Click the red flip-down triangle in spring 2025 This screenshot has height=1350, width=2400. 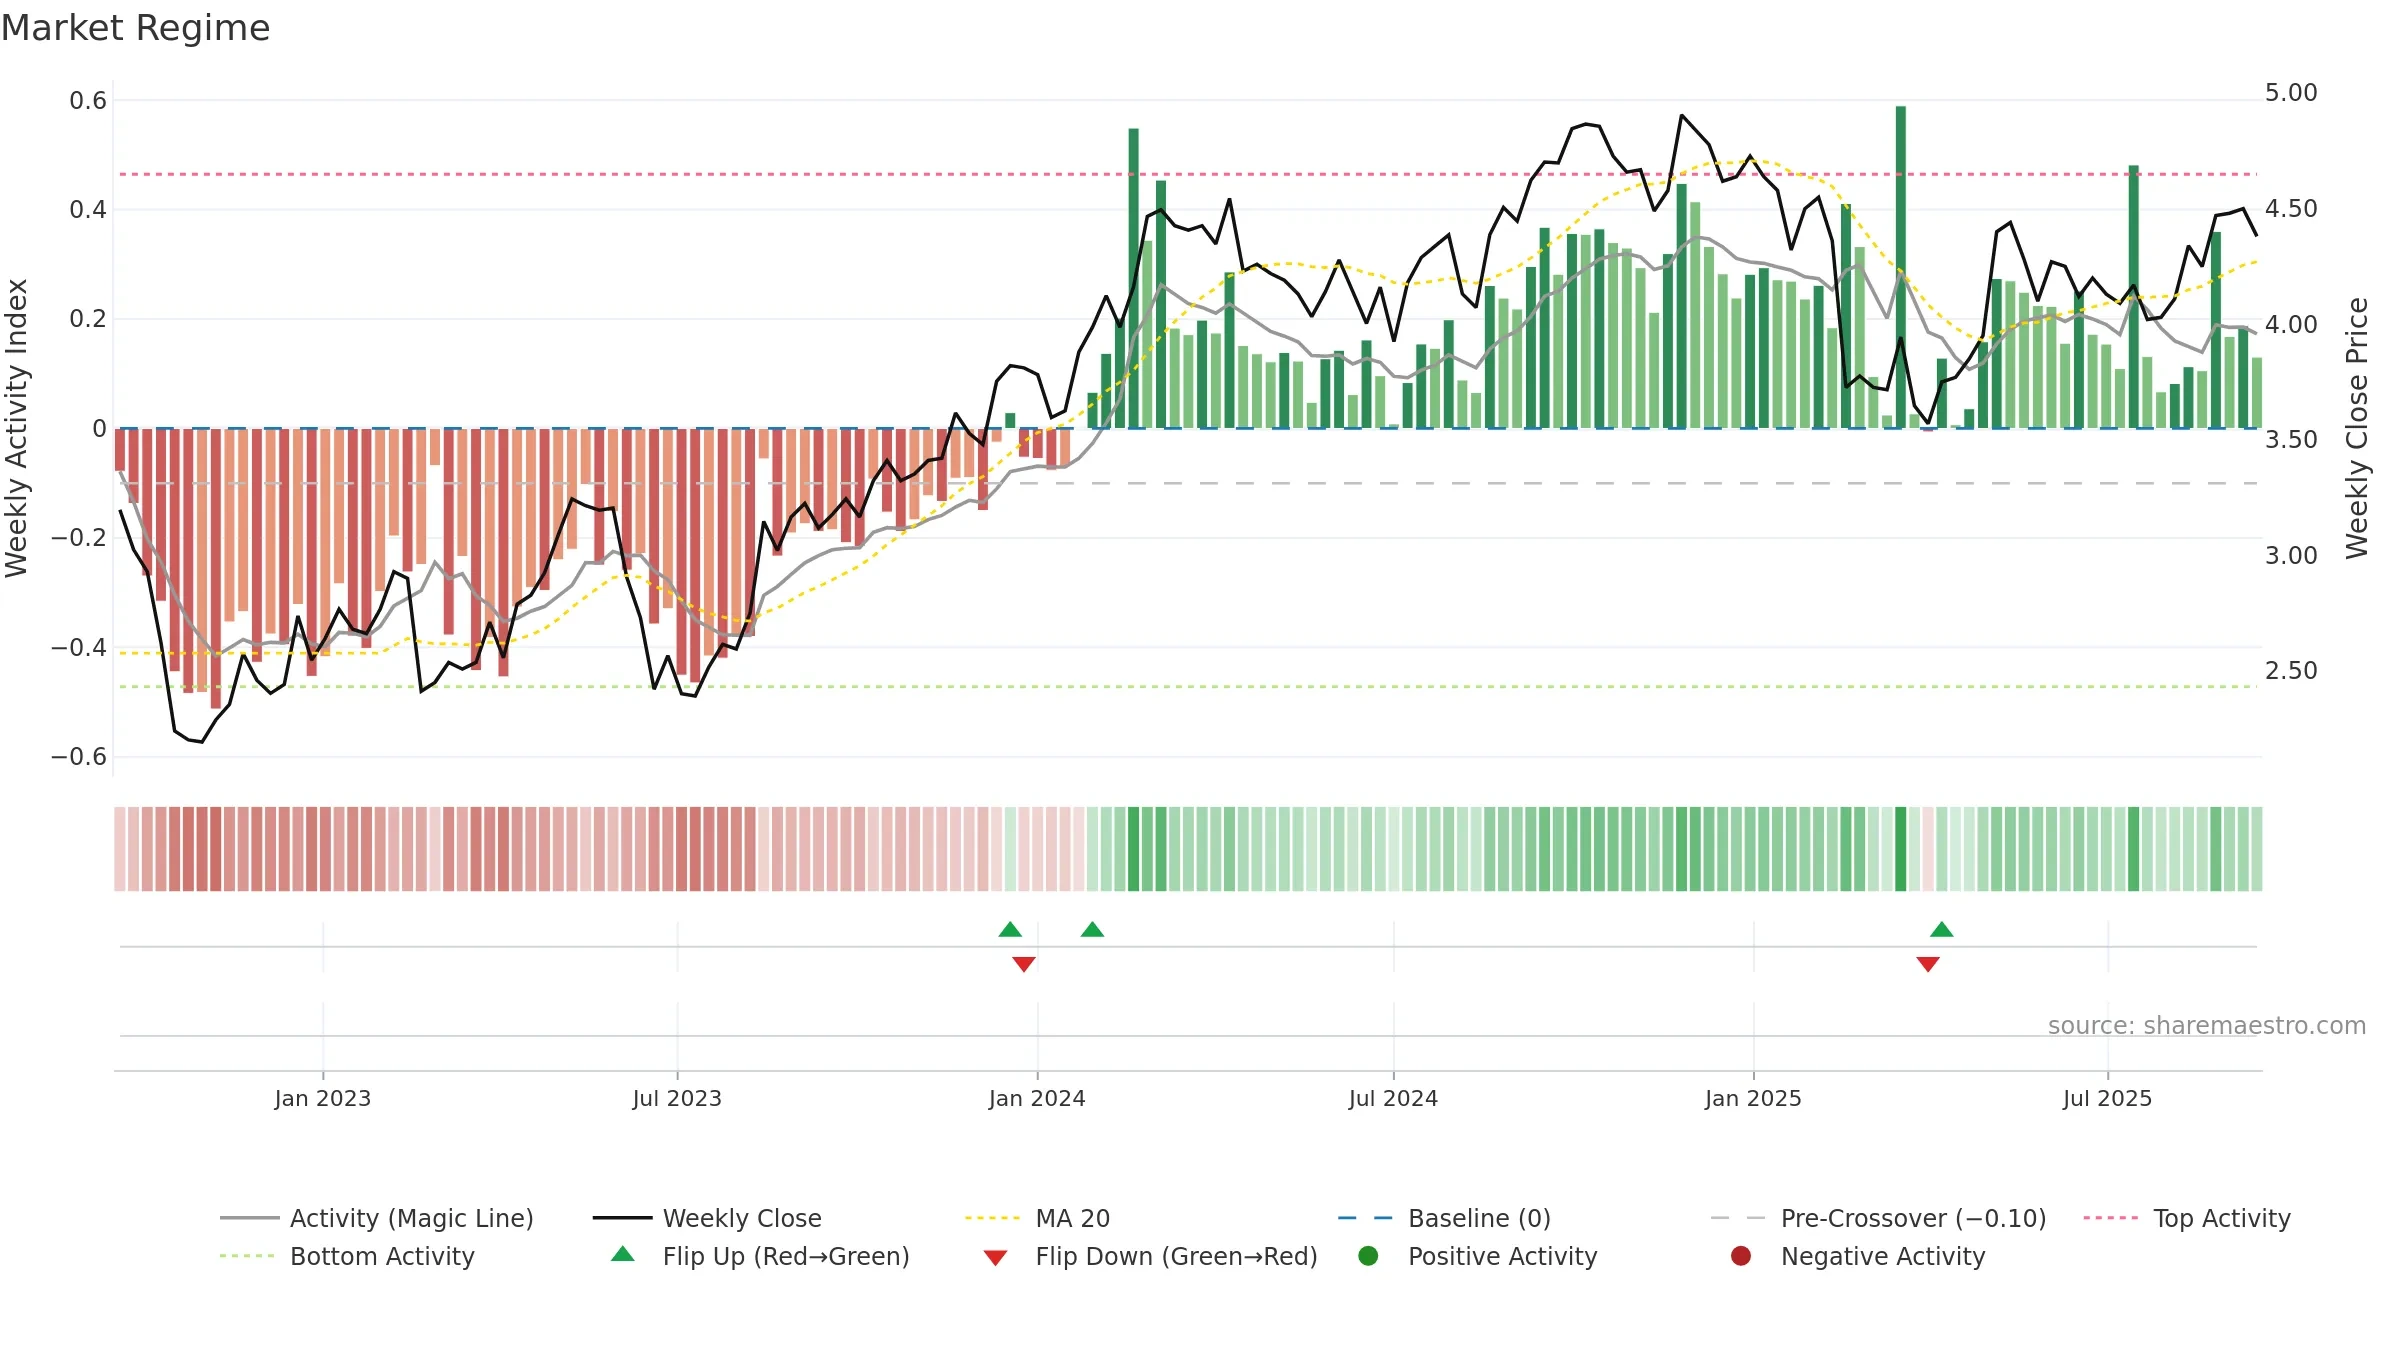click(x=1928, y=964)
